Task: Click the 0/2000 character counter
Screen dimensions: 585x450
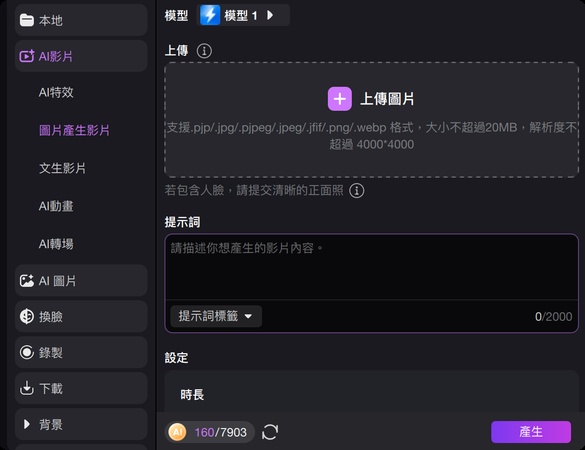Action: click(554, 317)
